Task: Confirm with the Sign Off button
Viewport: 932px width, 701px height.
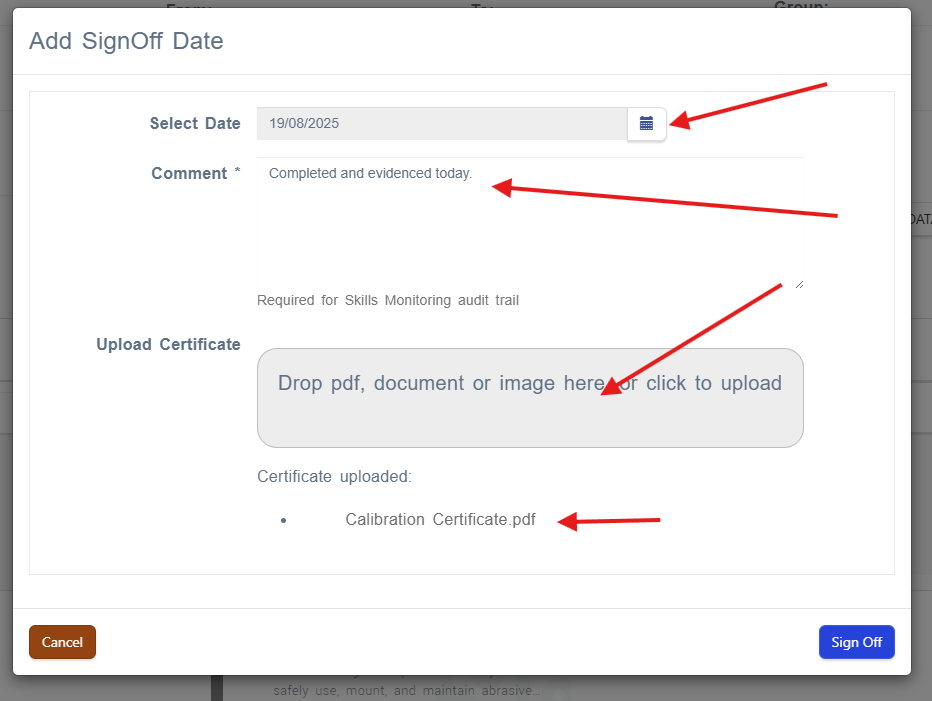Action: click(x=857, y=642)
